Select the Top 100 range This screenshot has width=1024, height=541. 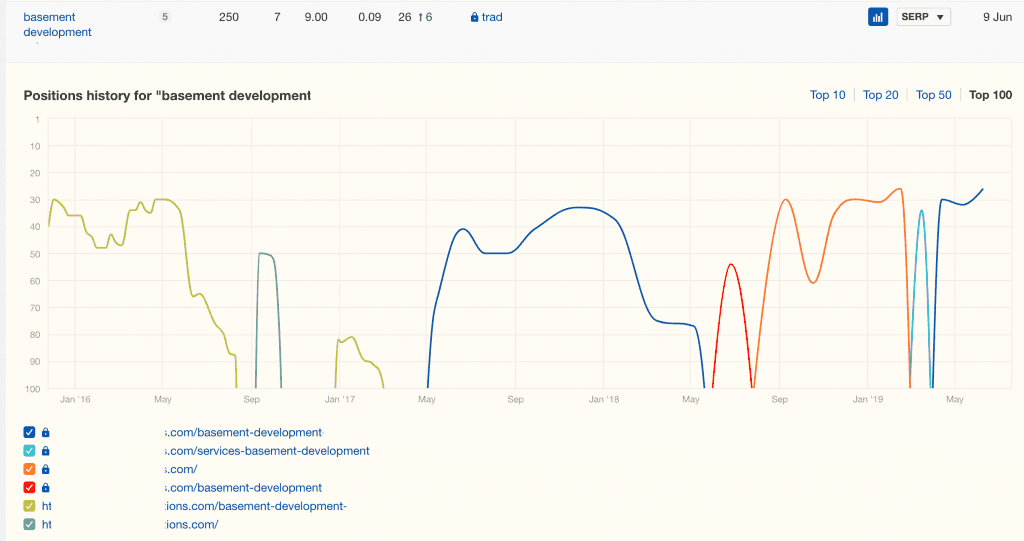coord(990,95)
